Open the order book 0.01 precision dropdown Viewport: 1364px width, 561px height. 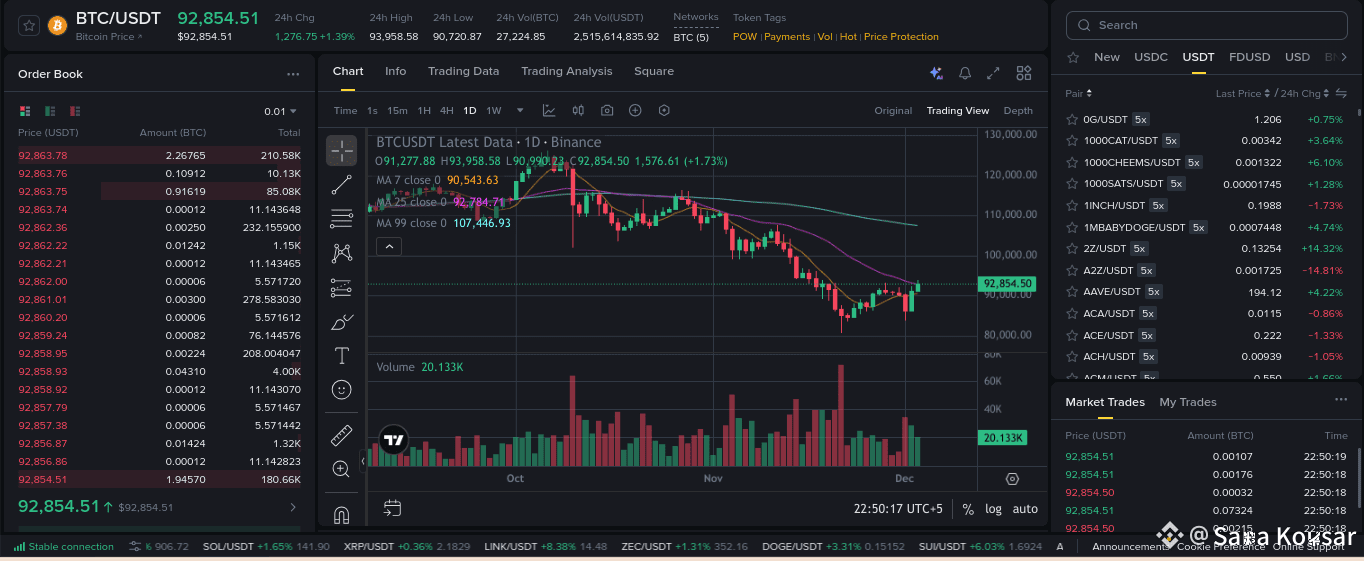click(x=280, y=111)
